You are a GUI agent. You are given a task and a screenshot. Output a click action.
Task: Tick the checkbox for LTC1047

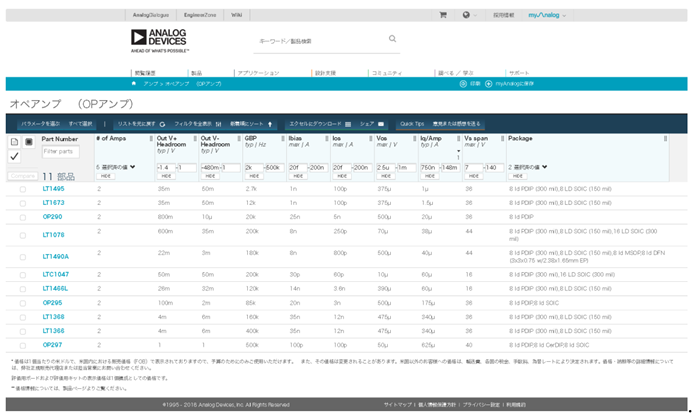[23, 275]
